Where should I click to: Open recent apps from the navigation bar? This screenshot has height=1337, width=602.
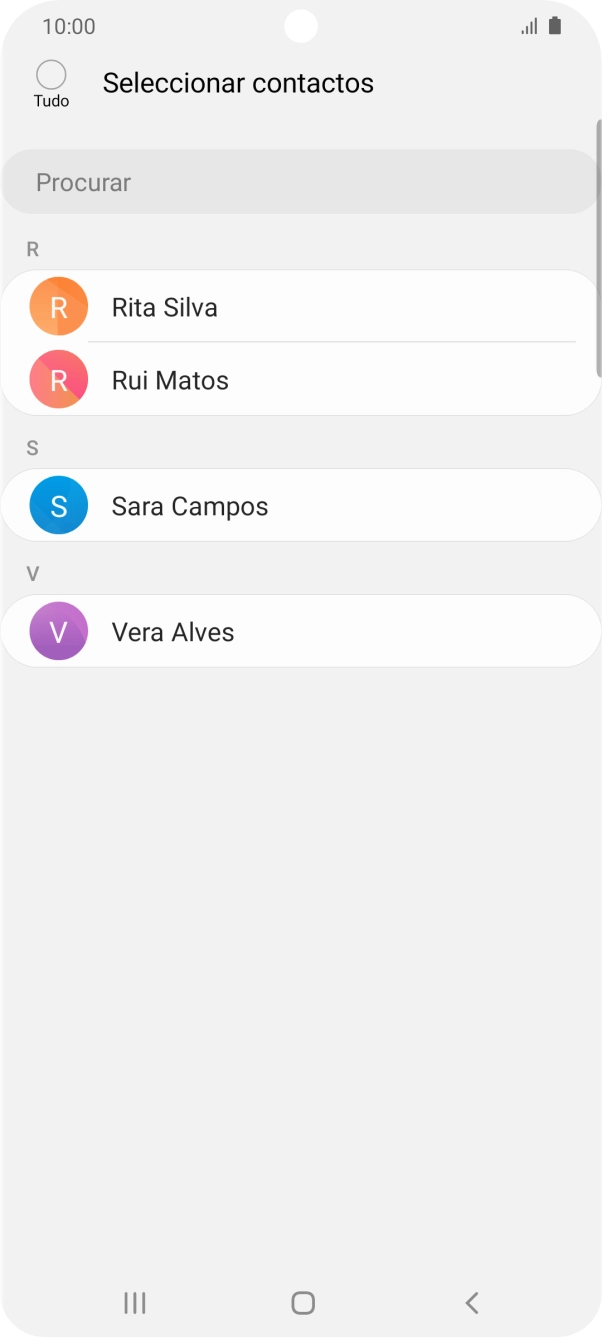133,1303
